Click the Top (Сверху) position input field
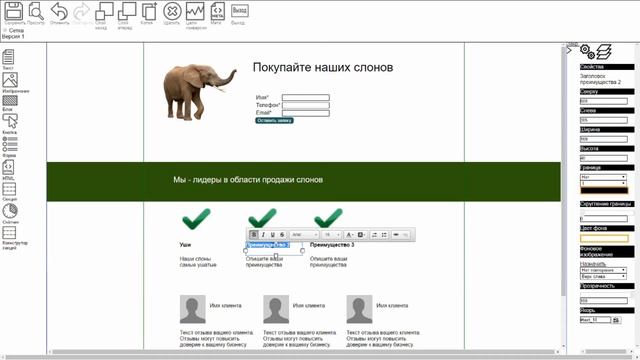The height and width of the screenshot is (360, 640). click(604, 101)
